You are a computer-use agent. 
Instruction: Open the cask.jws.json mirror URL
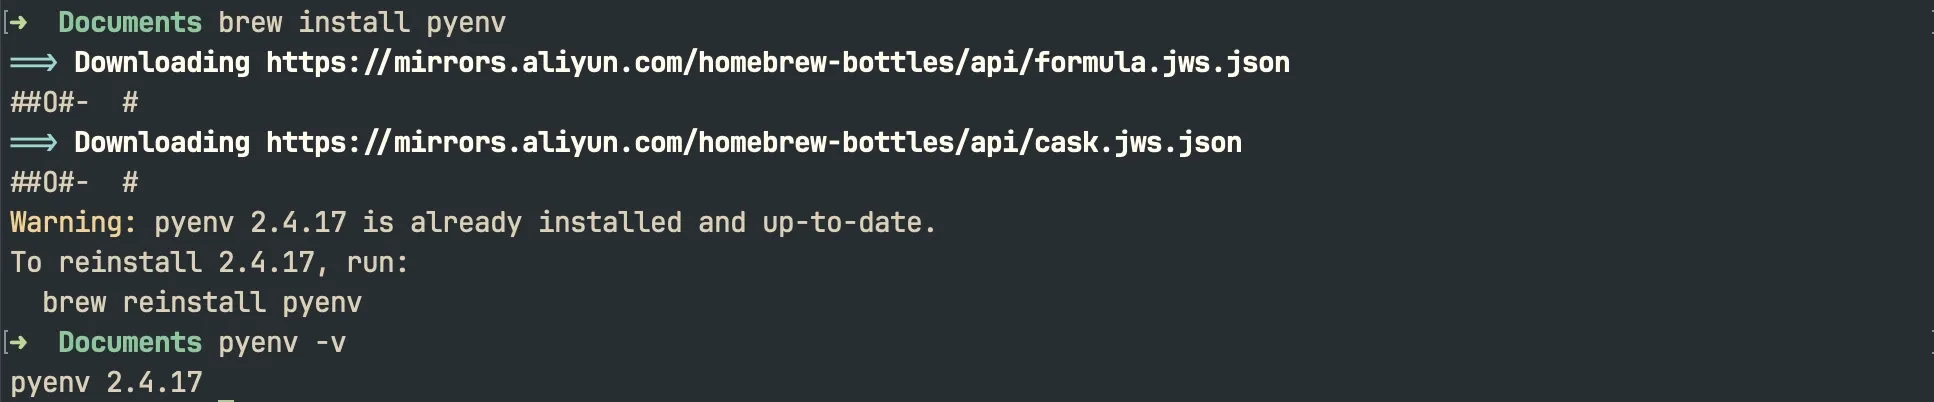click(753, 142)
